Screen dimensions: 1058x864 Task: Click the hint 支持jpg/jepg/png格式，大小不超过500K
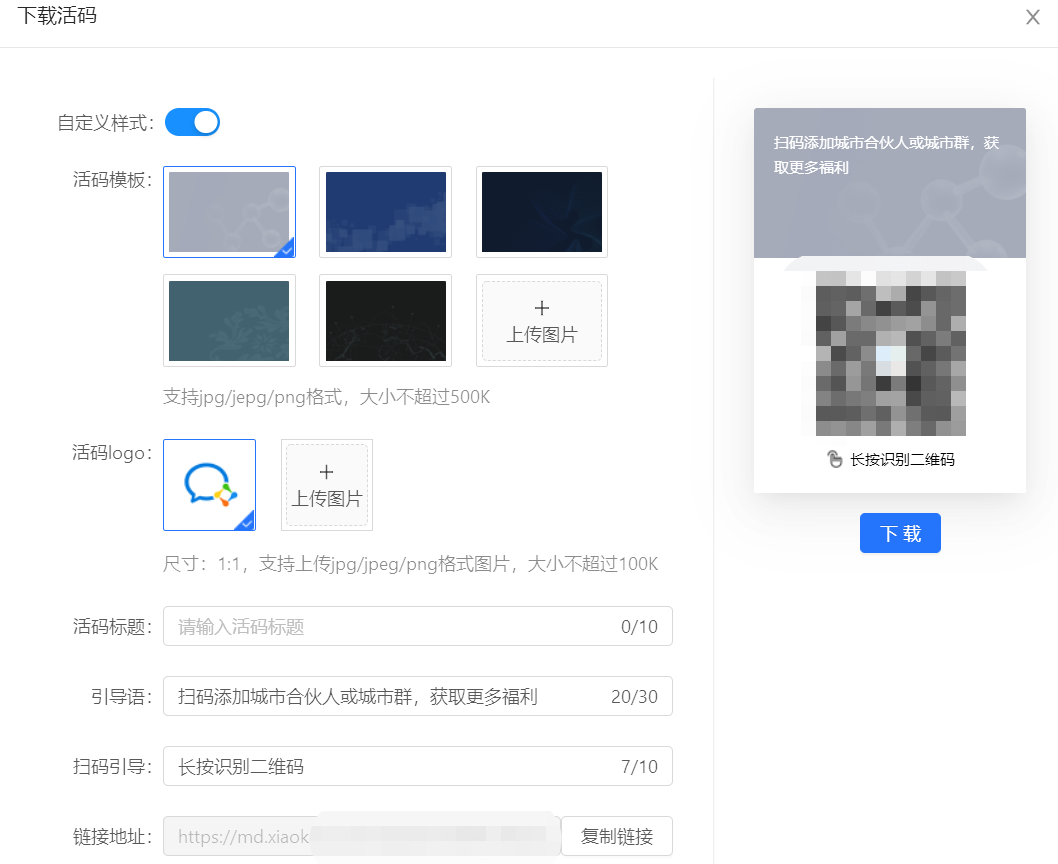tap(327, 397)
